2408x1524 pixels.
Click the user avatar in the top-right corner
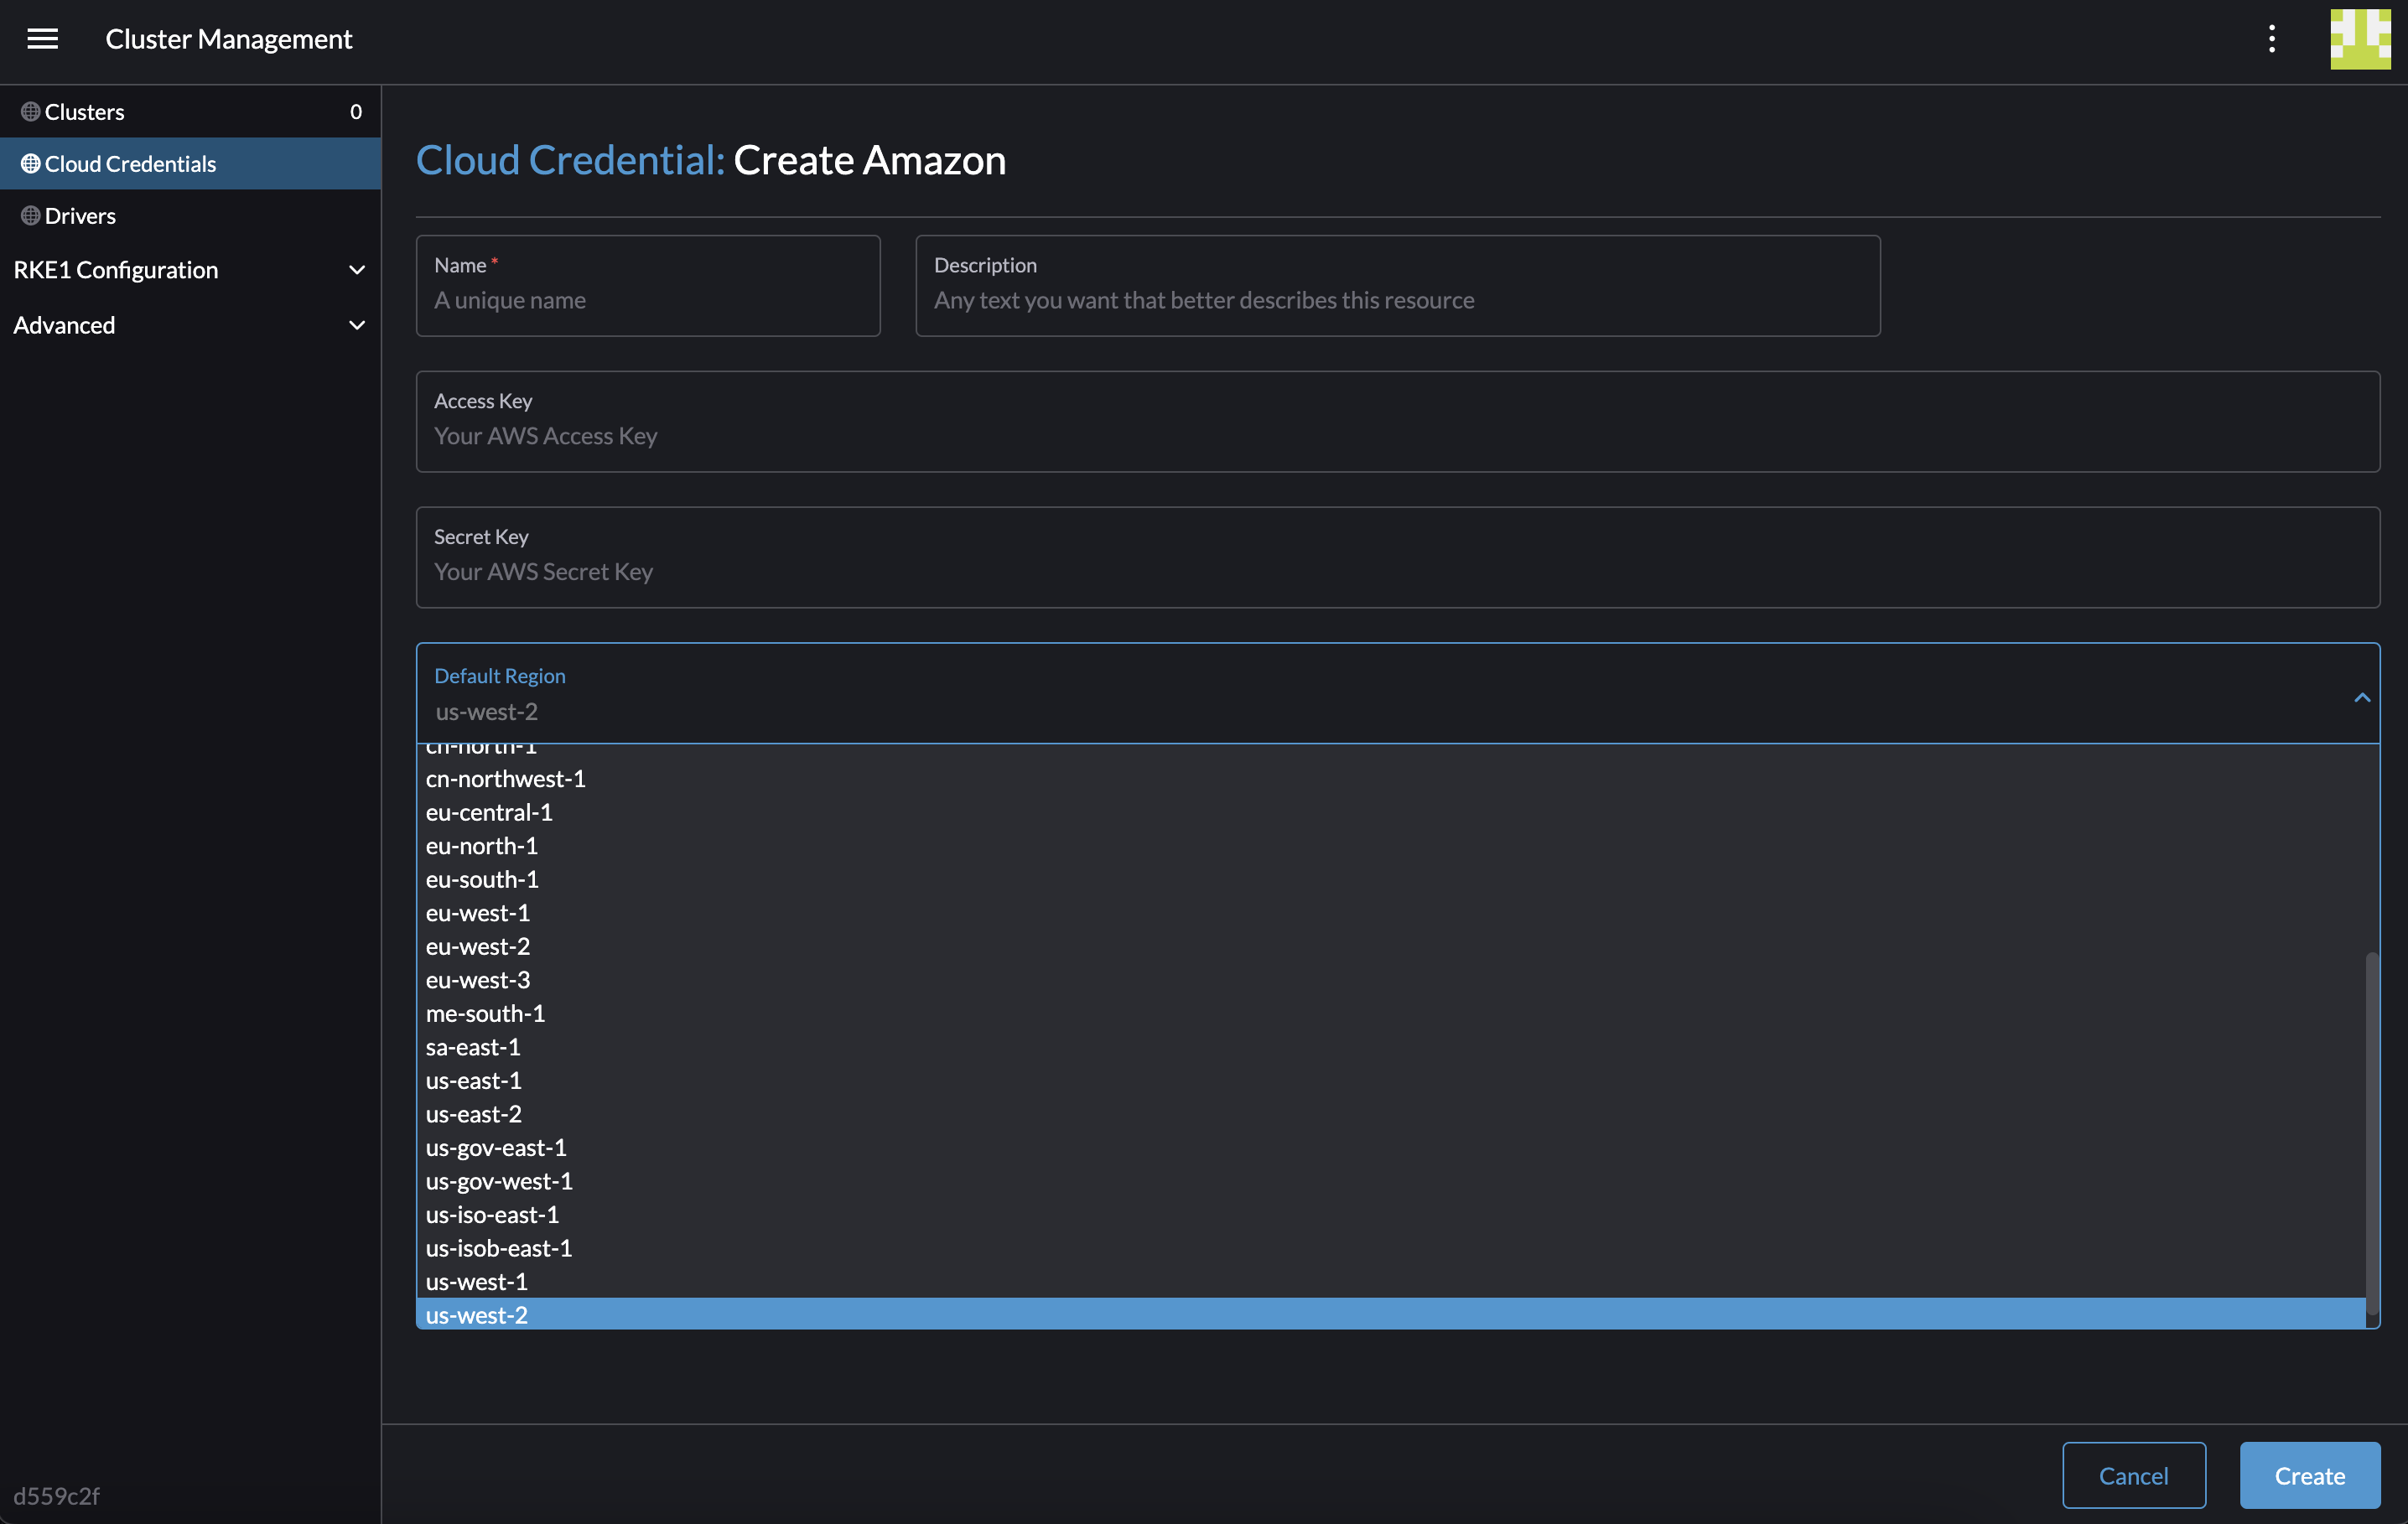point(2359,40)
